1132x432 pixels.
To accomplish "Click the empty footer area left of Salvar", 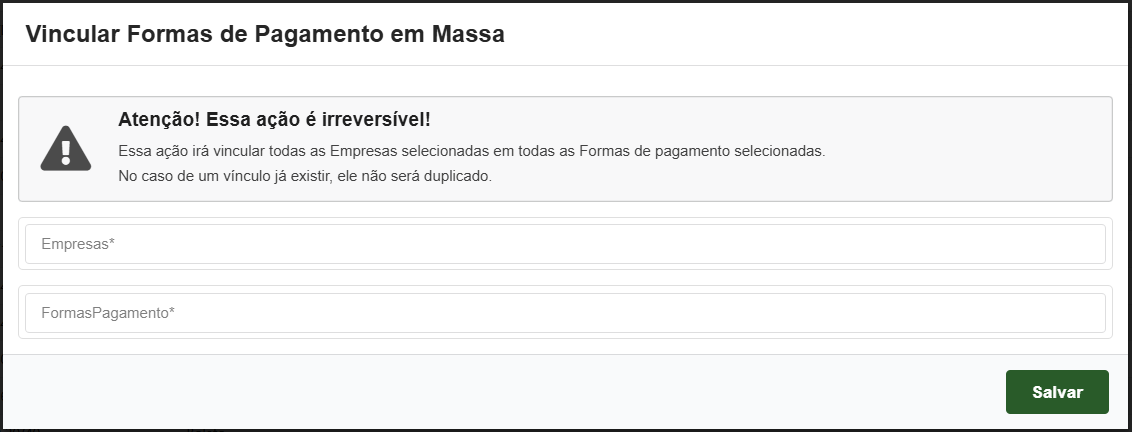I will [x=500, y=392].
